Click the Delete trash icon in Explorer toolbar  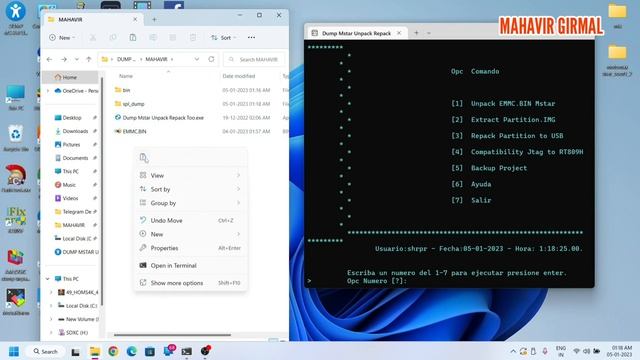[193, 38]
